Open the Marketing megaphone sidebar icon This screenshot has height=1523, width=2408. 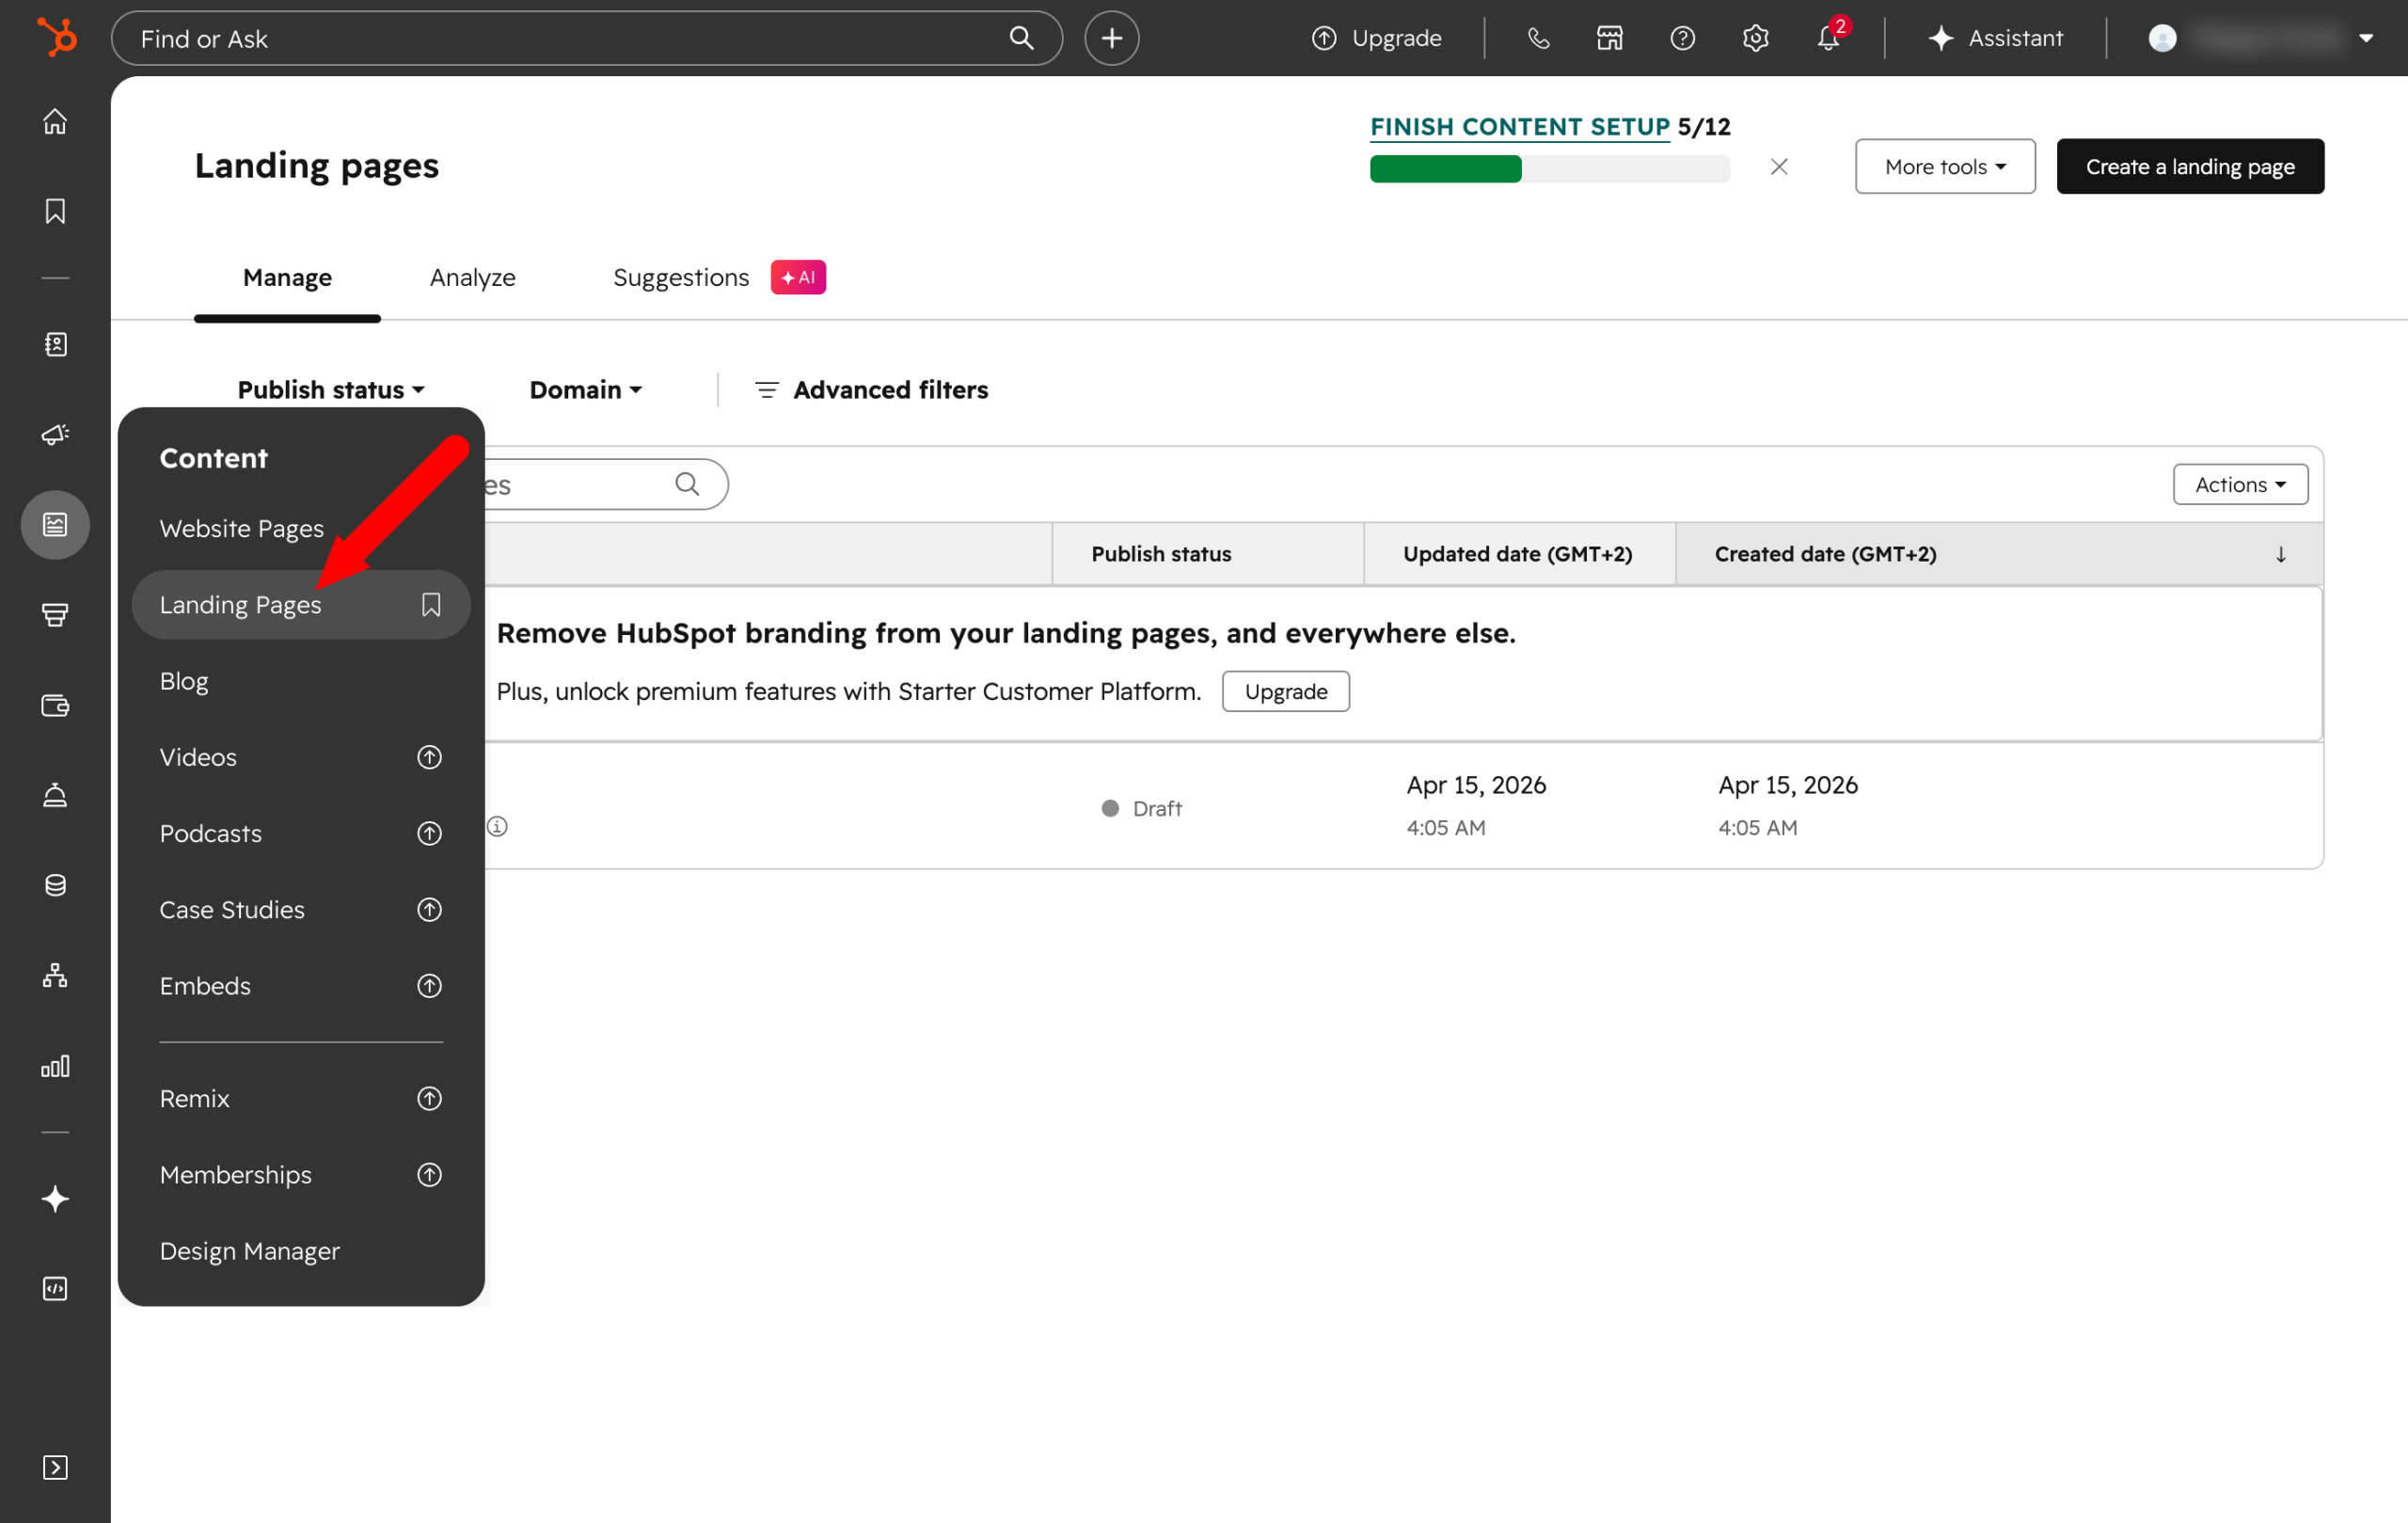(55, 434)
